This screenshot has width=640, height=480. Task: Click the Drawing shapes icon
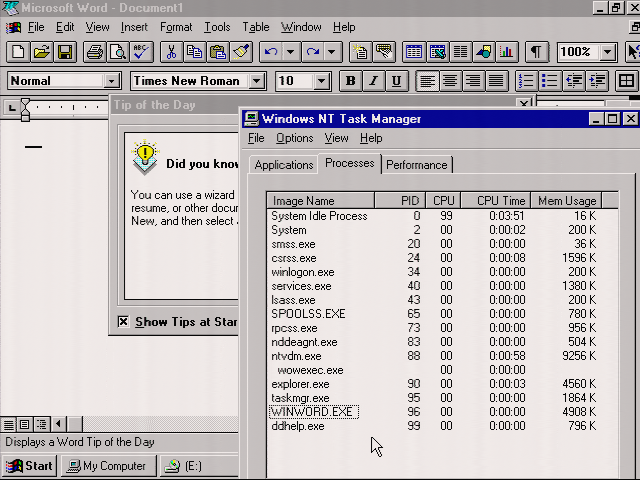(484, 52)
